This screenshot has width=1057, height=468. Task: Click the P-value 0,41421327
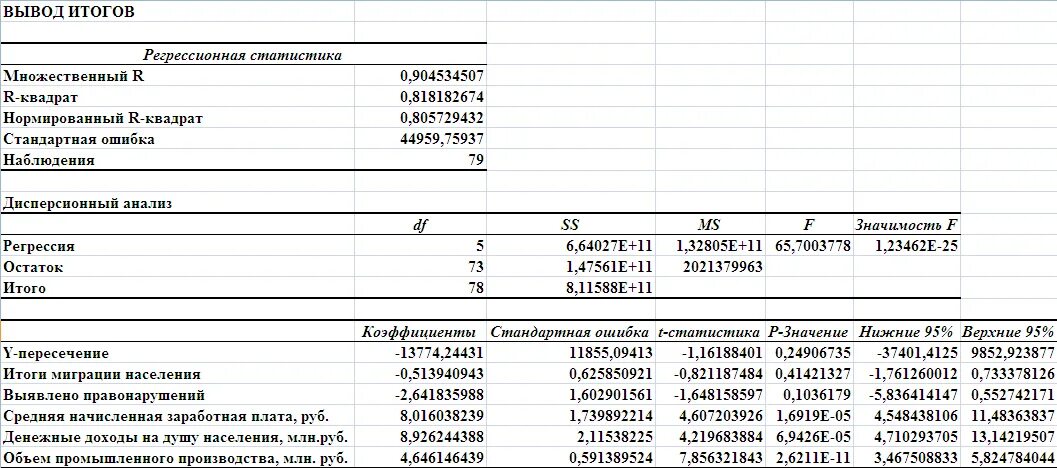click(813, 374)
